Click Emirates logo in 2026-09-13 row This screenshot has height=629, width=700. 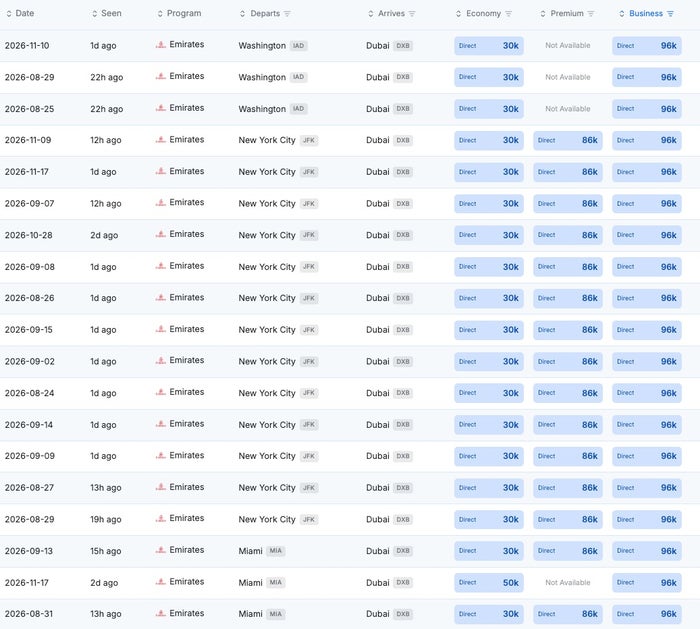coord(161,550)
